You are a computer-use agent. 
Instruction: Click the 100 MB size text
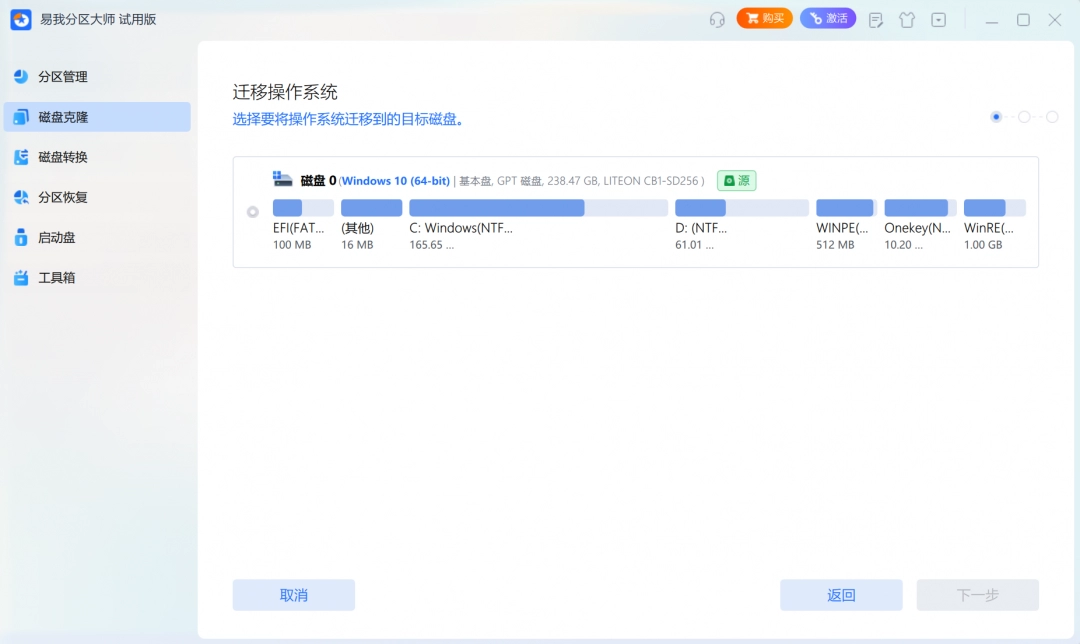[x=292, y=245]
